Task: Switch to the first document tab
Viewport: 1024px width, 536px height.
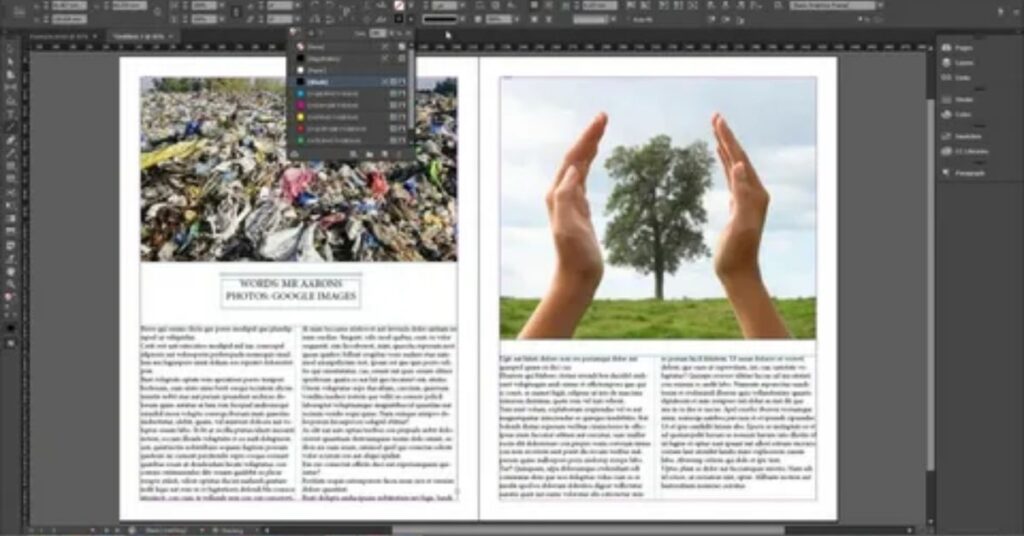Action: tap(62, 37)
